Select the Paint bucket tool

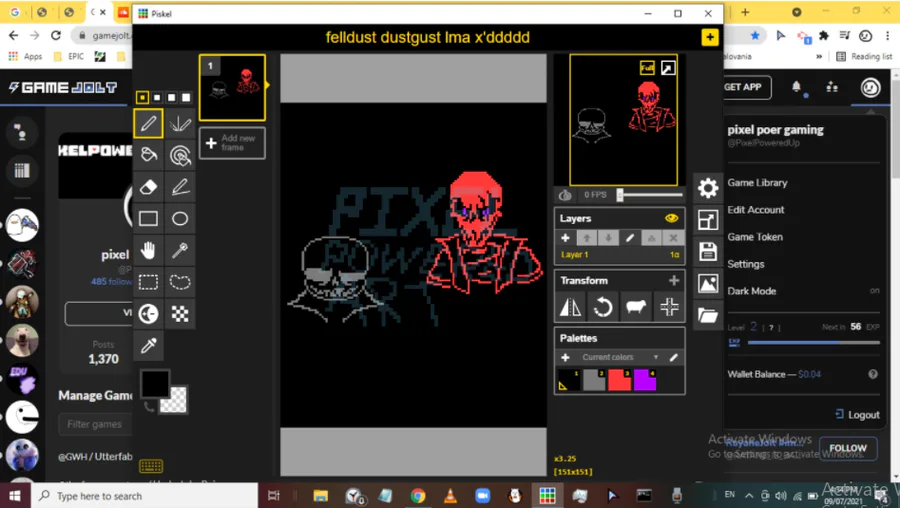pyautogui.click(x=148, y=155)
